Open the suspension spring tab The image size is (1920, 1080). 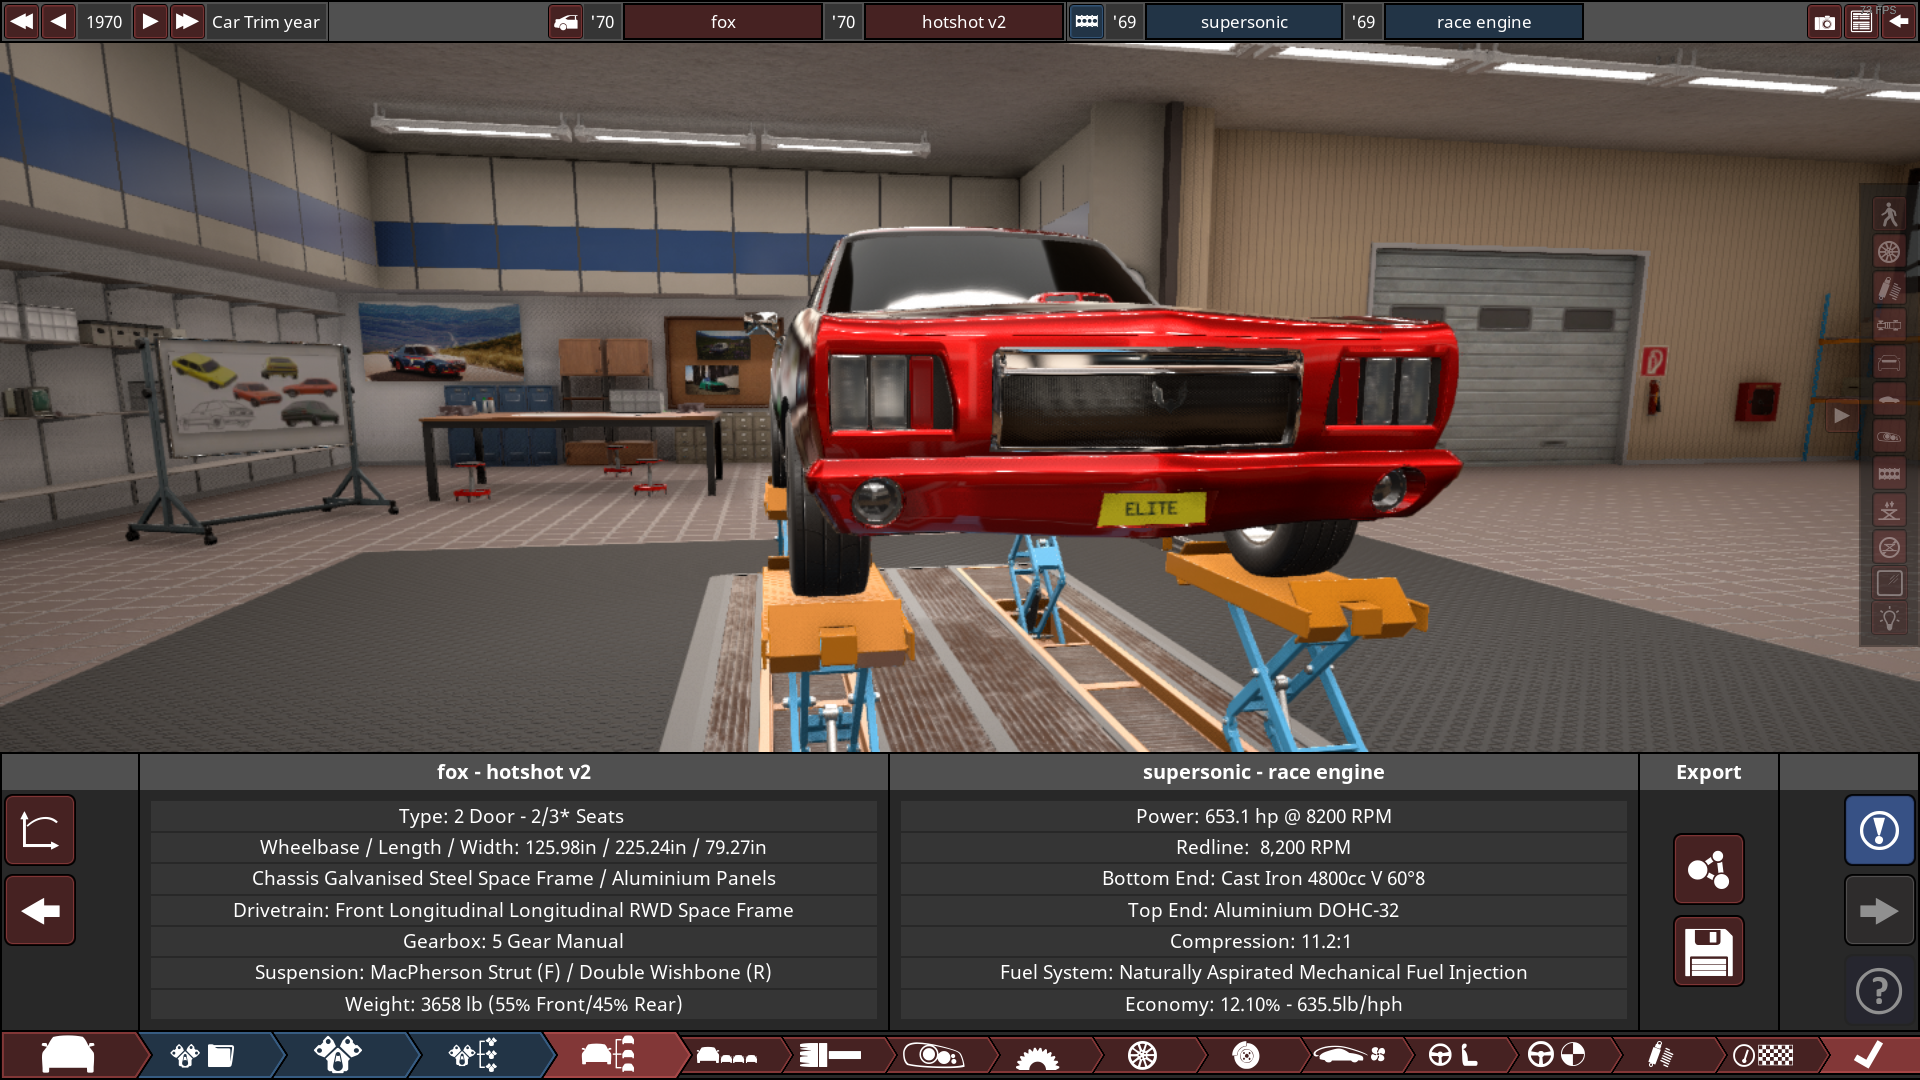coord(1661,1055)
